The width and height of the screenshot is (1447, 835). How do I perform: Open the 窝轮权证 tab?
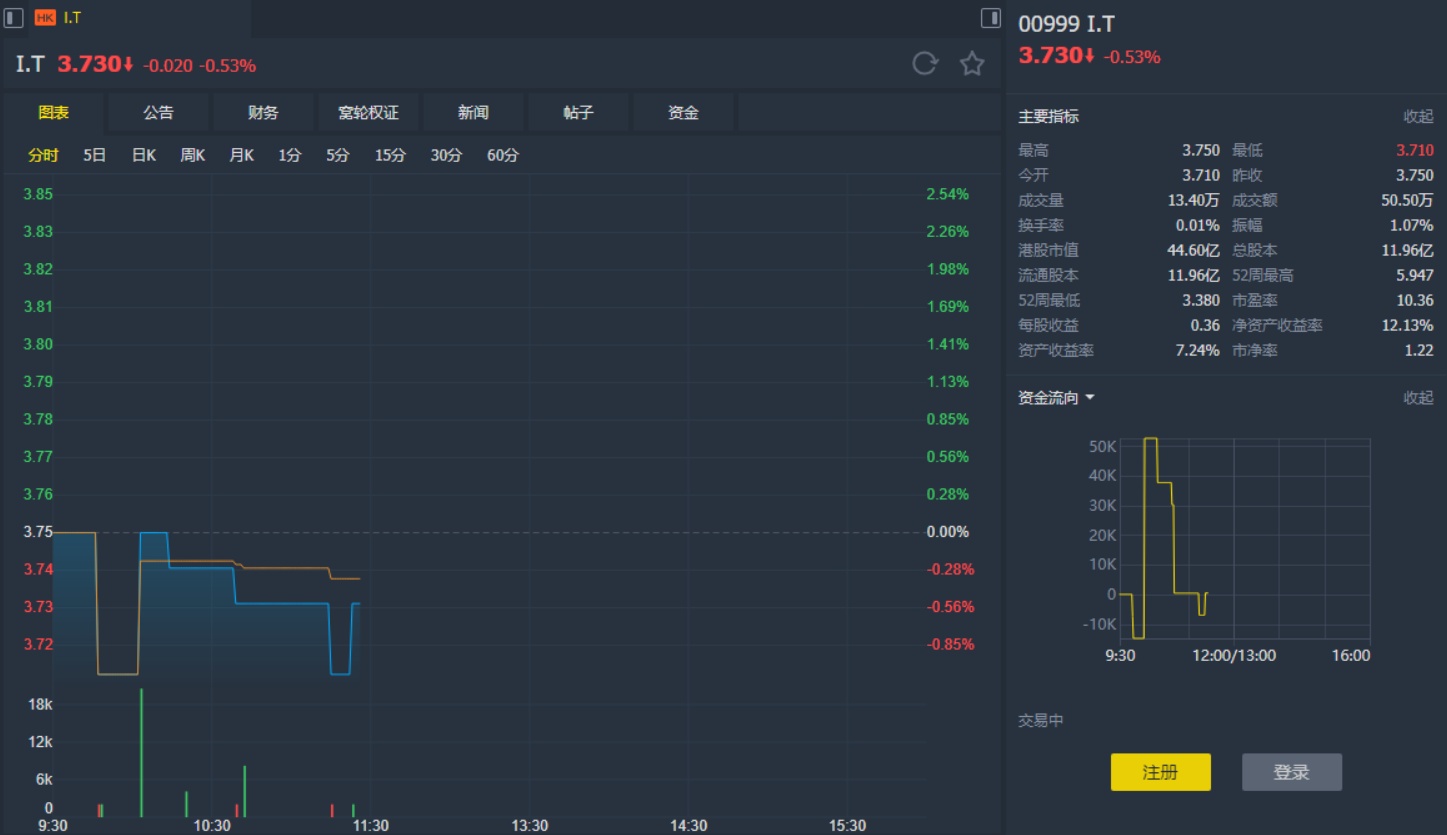368,113
